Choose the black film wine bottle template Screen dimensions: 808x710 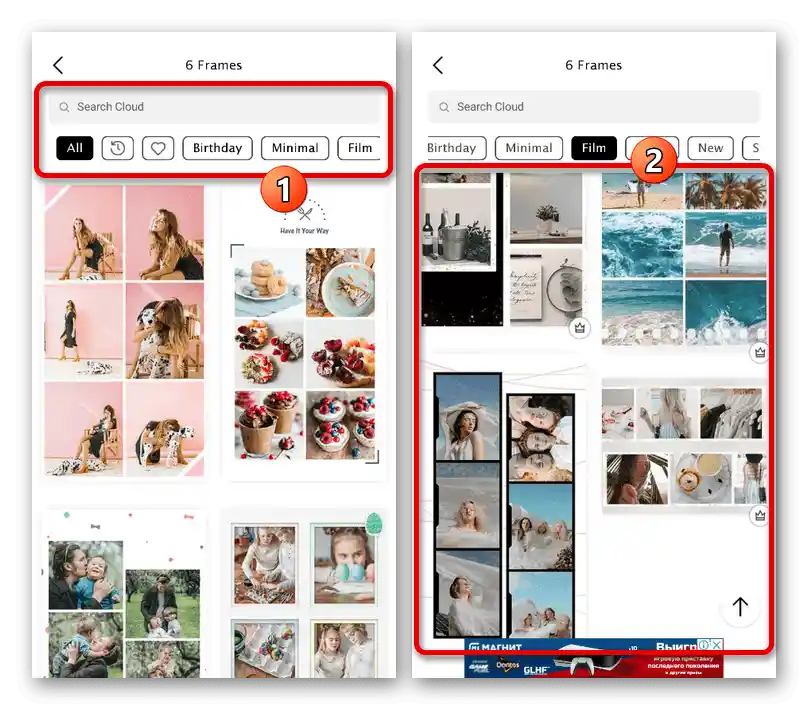click(503, 250)
